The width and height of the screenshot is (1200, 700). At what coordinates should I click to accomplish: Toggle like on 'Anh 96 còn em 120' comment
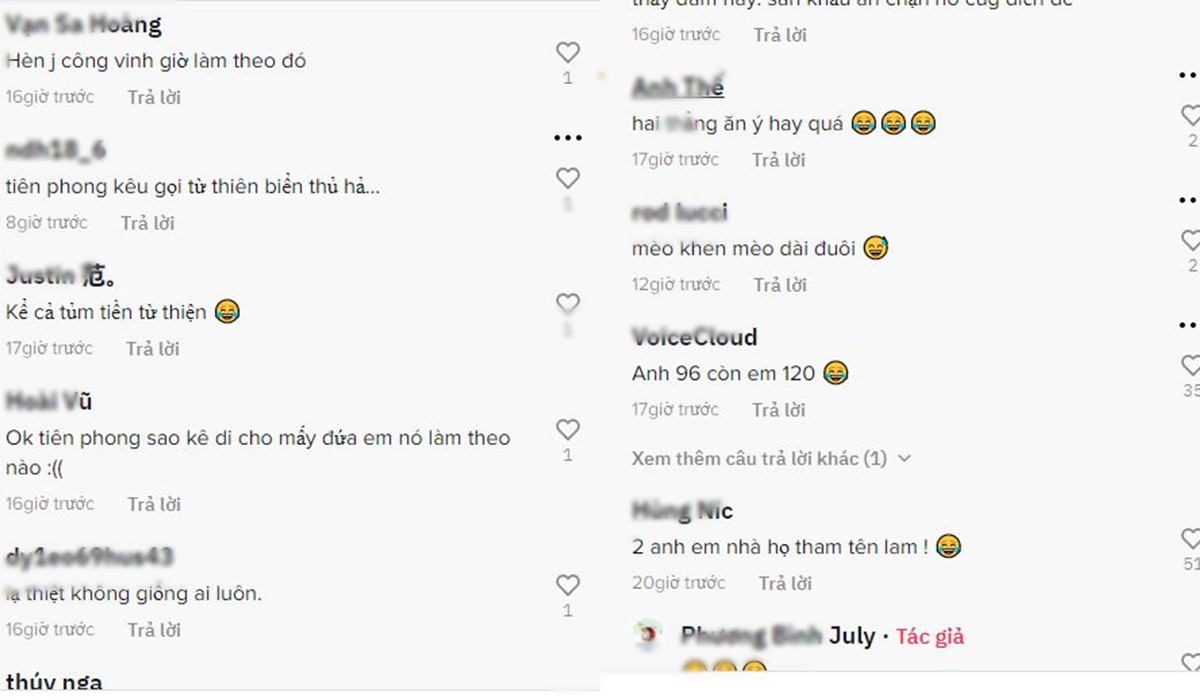pos(1190,365)
